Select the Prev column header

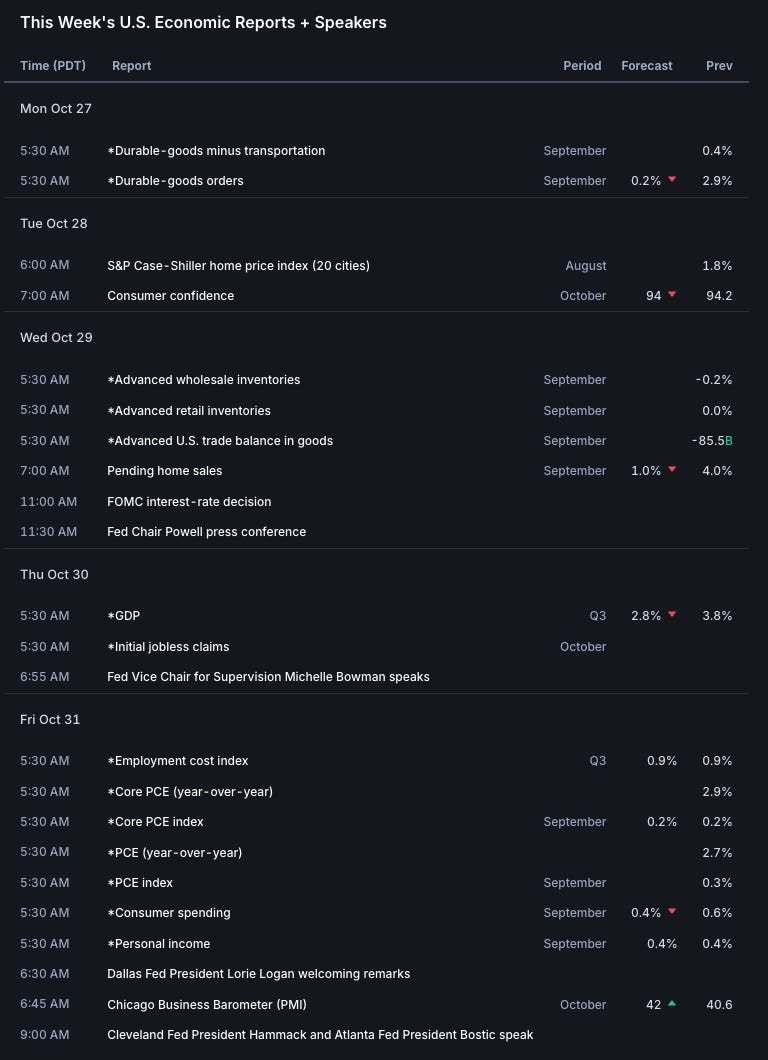(719, 66)
